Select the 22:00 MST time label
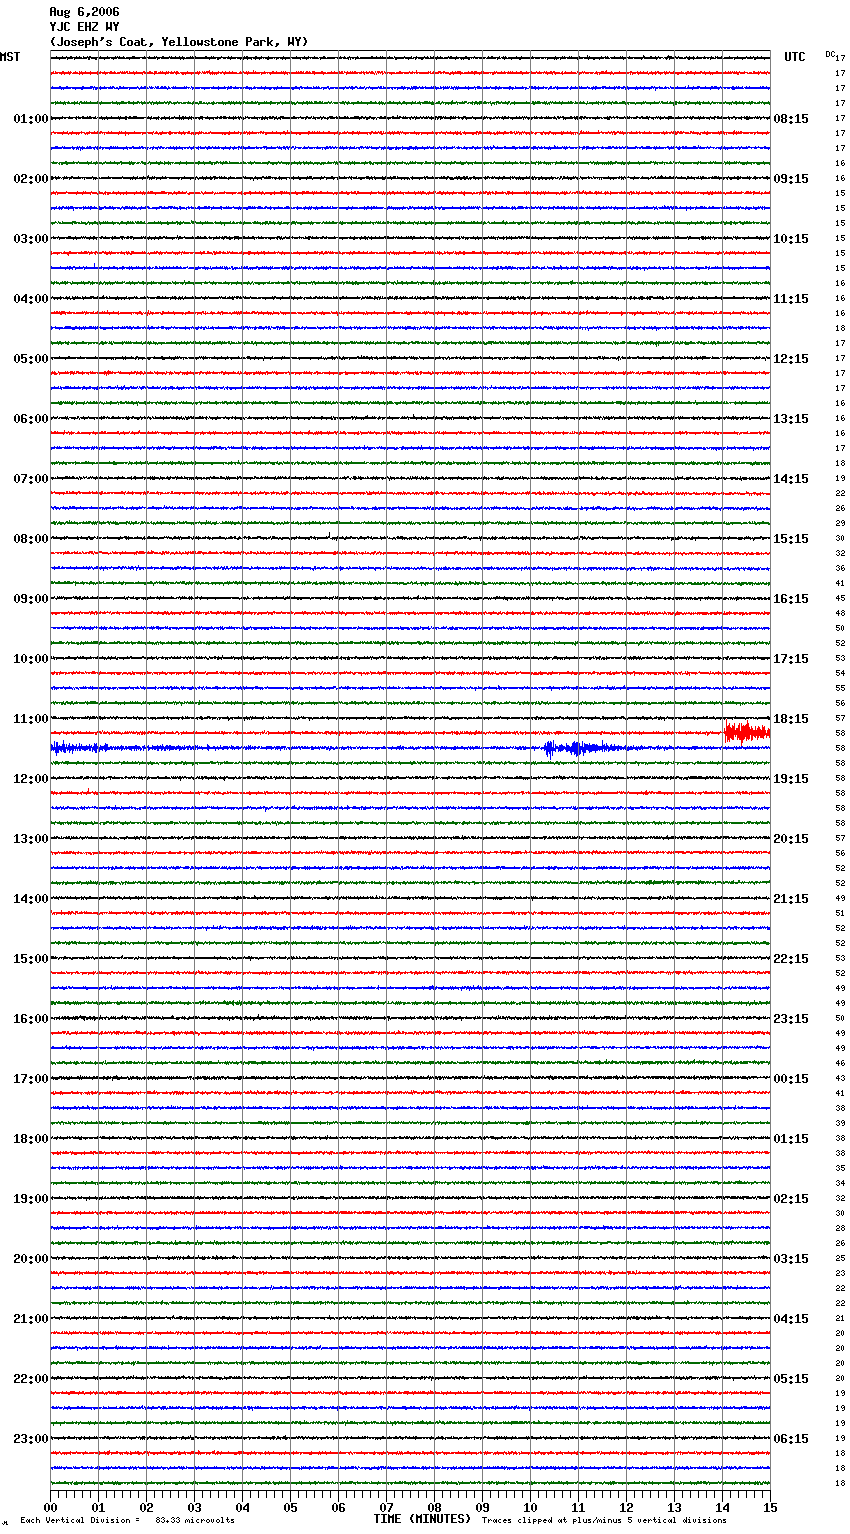Screen dimensions: 850x1534 pyautogui.click(x=31, y=1379)
